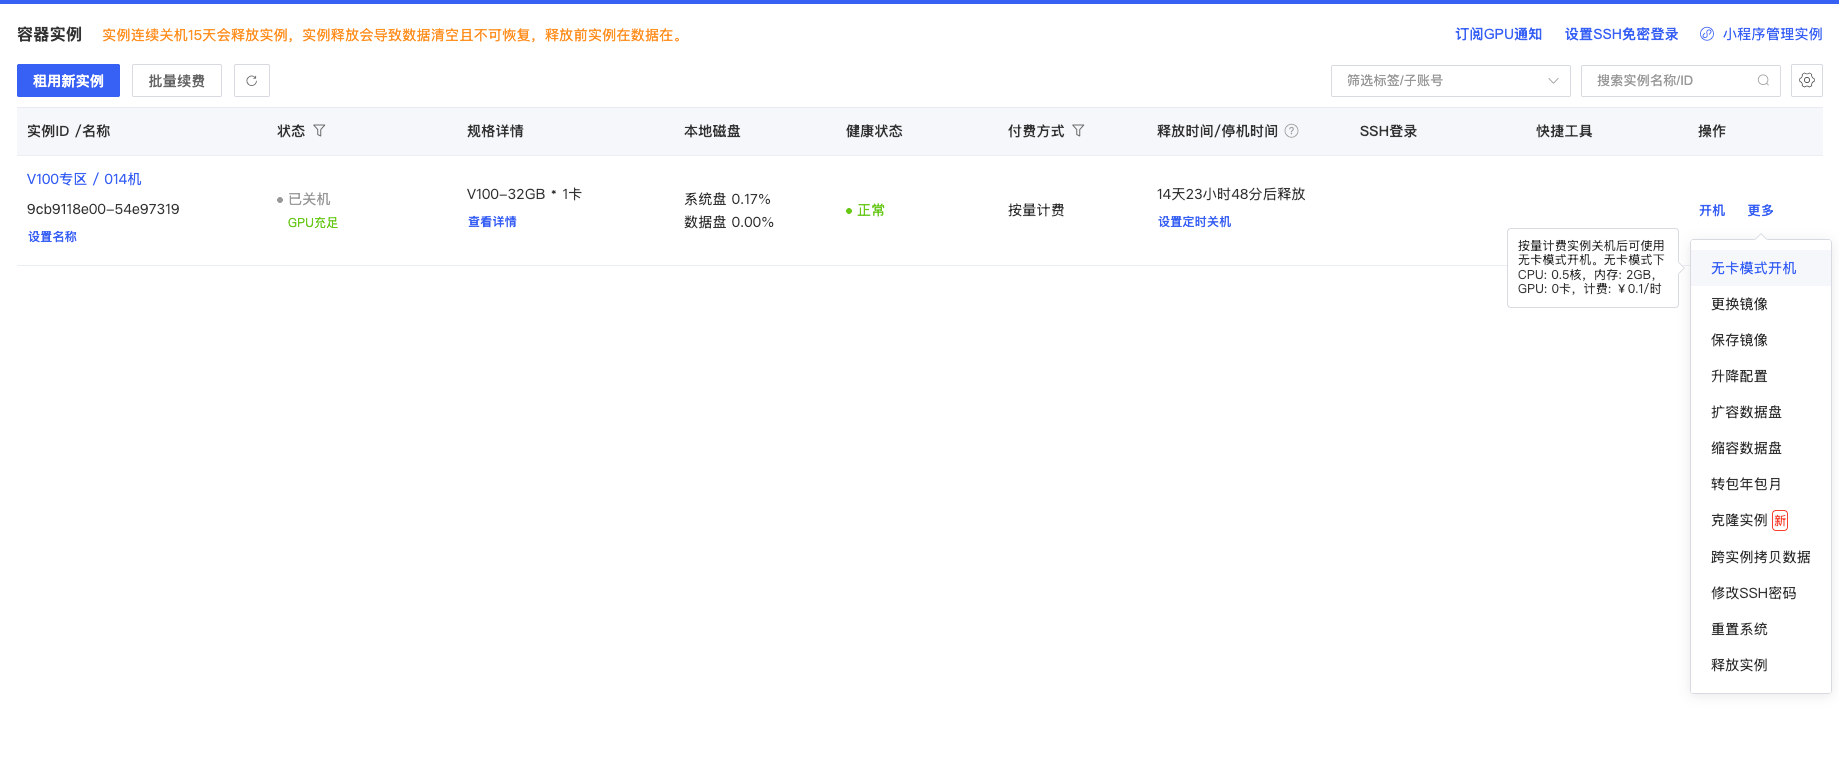The image size is (1839, 762).
Task: Select 转包年包月 menu item
Action: click(x=1760, y=484)
